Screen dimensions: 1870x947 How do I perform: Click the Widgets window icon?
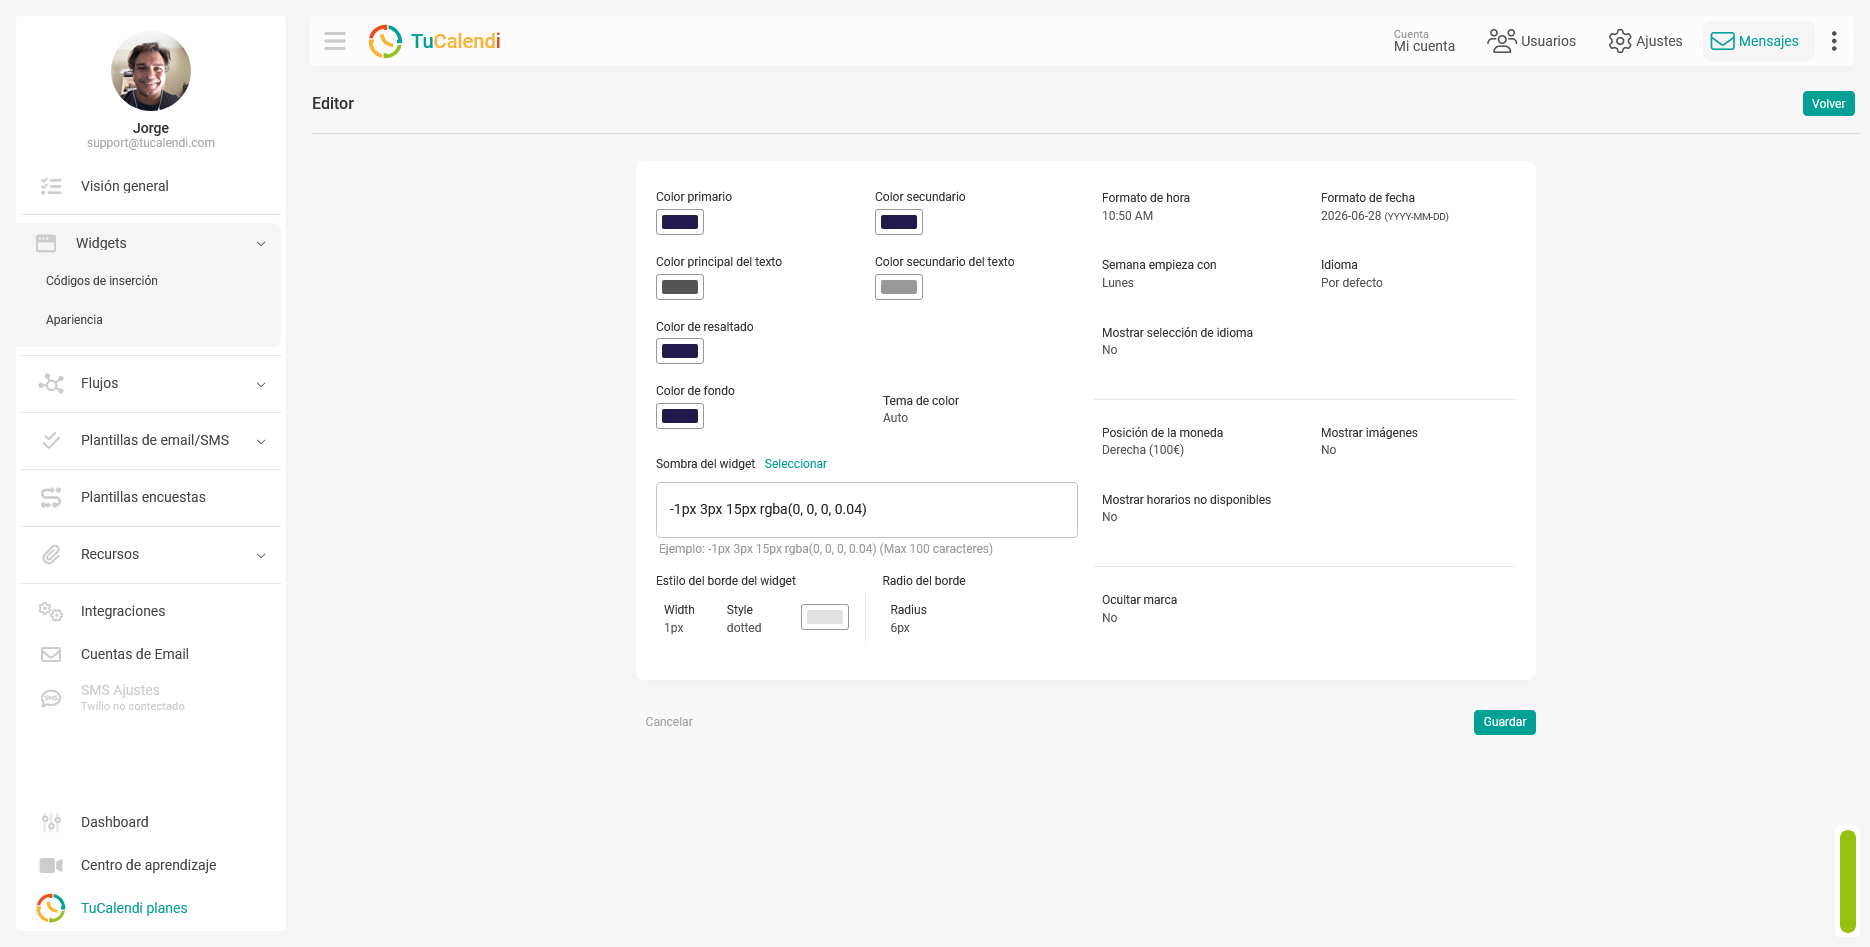click(x=46, y=243)
